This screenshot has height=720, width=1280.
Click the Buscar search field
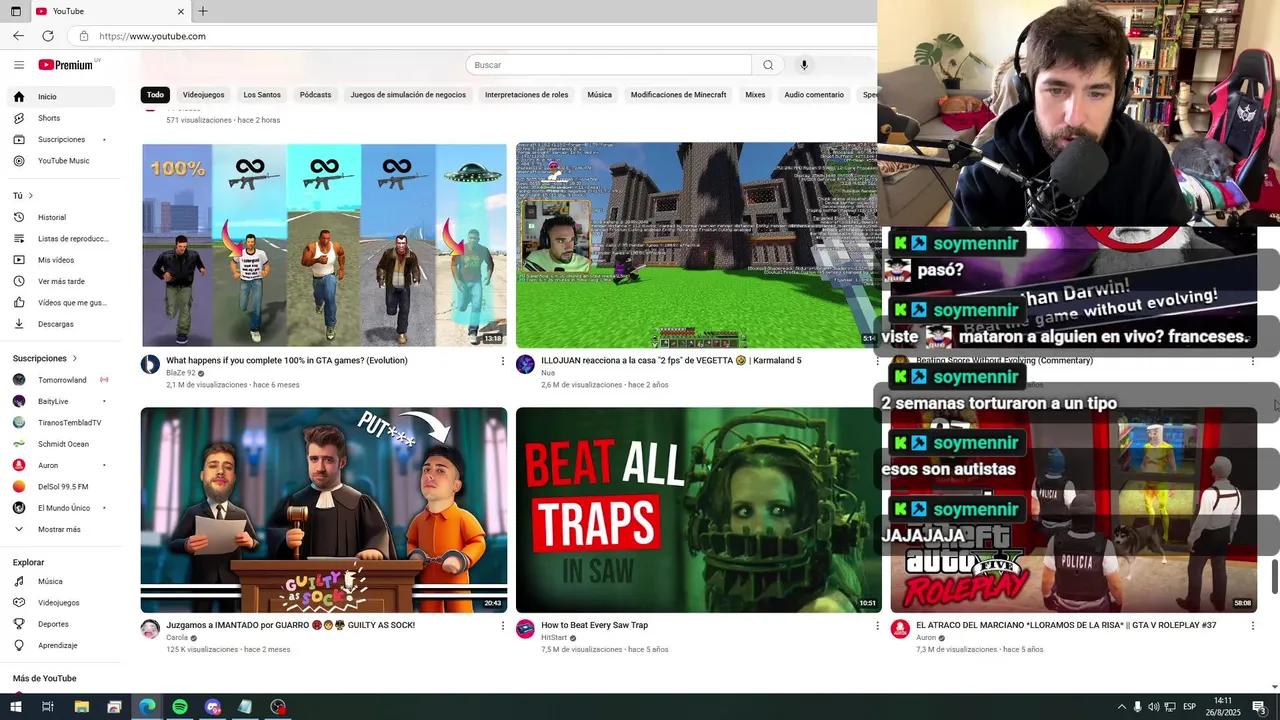[x=608, y=65]
